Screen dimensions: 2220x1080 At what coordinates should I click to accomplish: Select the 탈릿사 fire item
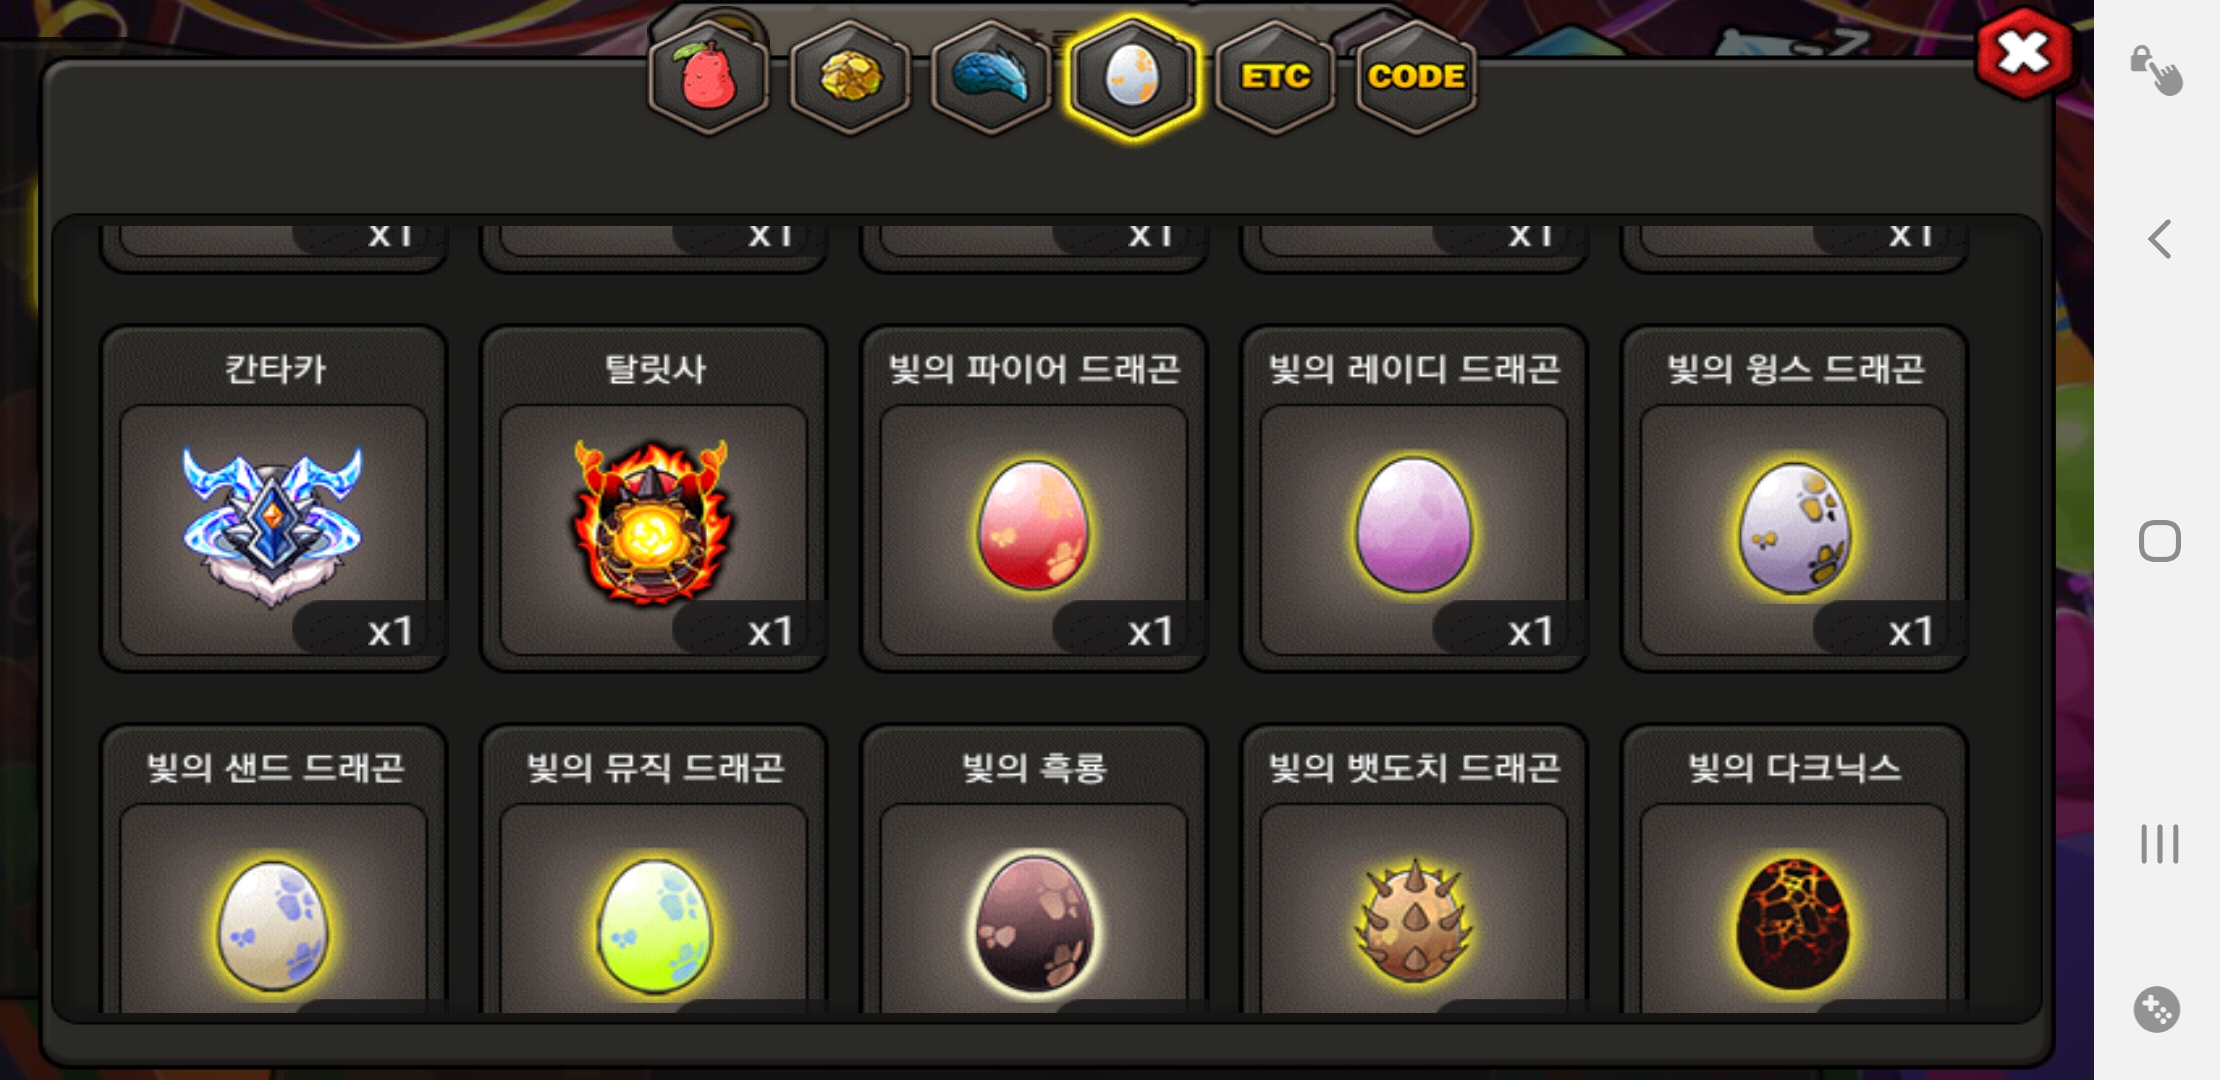[x=653, y=498]
